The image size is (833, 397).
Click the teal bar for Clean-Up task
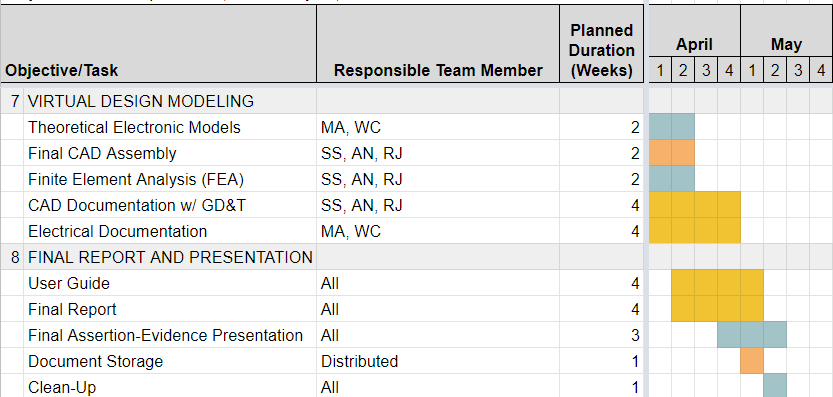coord(775,385)
